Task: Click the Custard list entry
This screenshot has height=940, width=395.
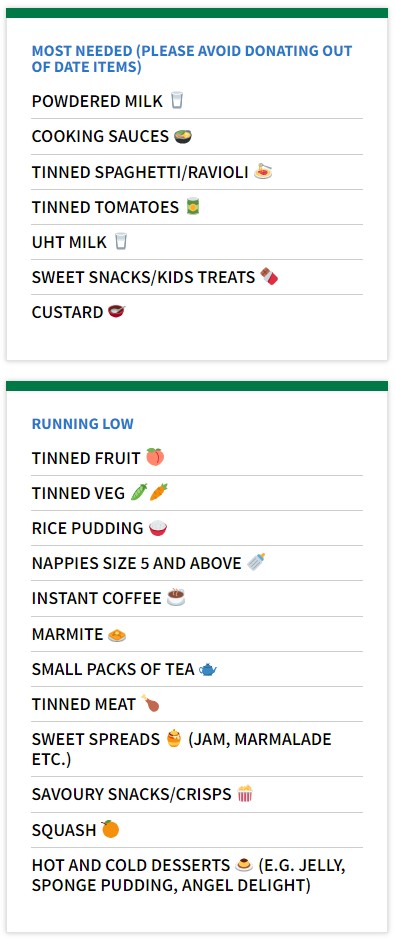Action: pyautogui.click(x=197, y=312)
